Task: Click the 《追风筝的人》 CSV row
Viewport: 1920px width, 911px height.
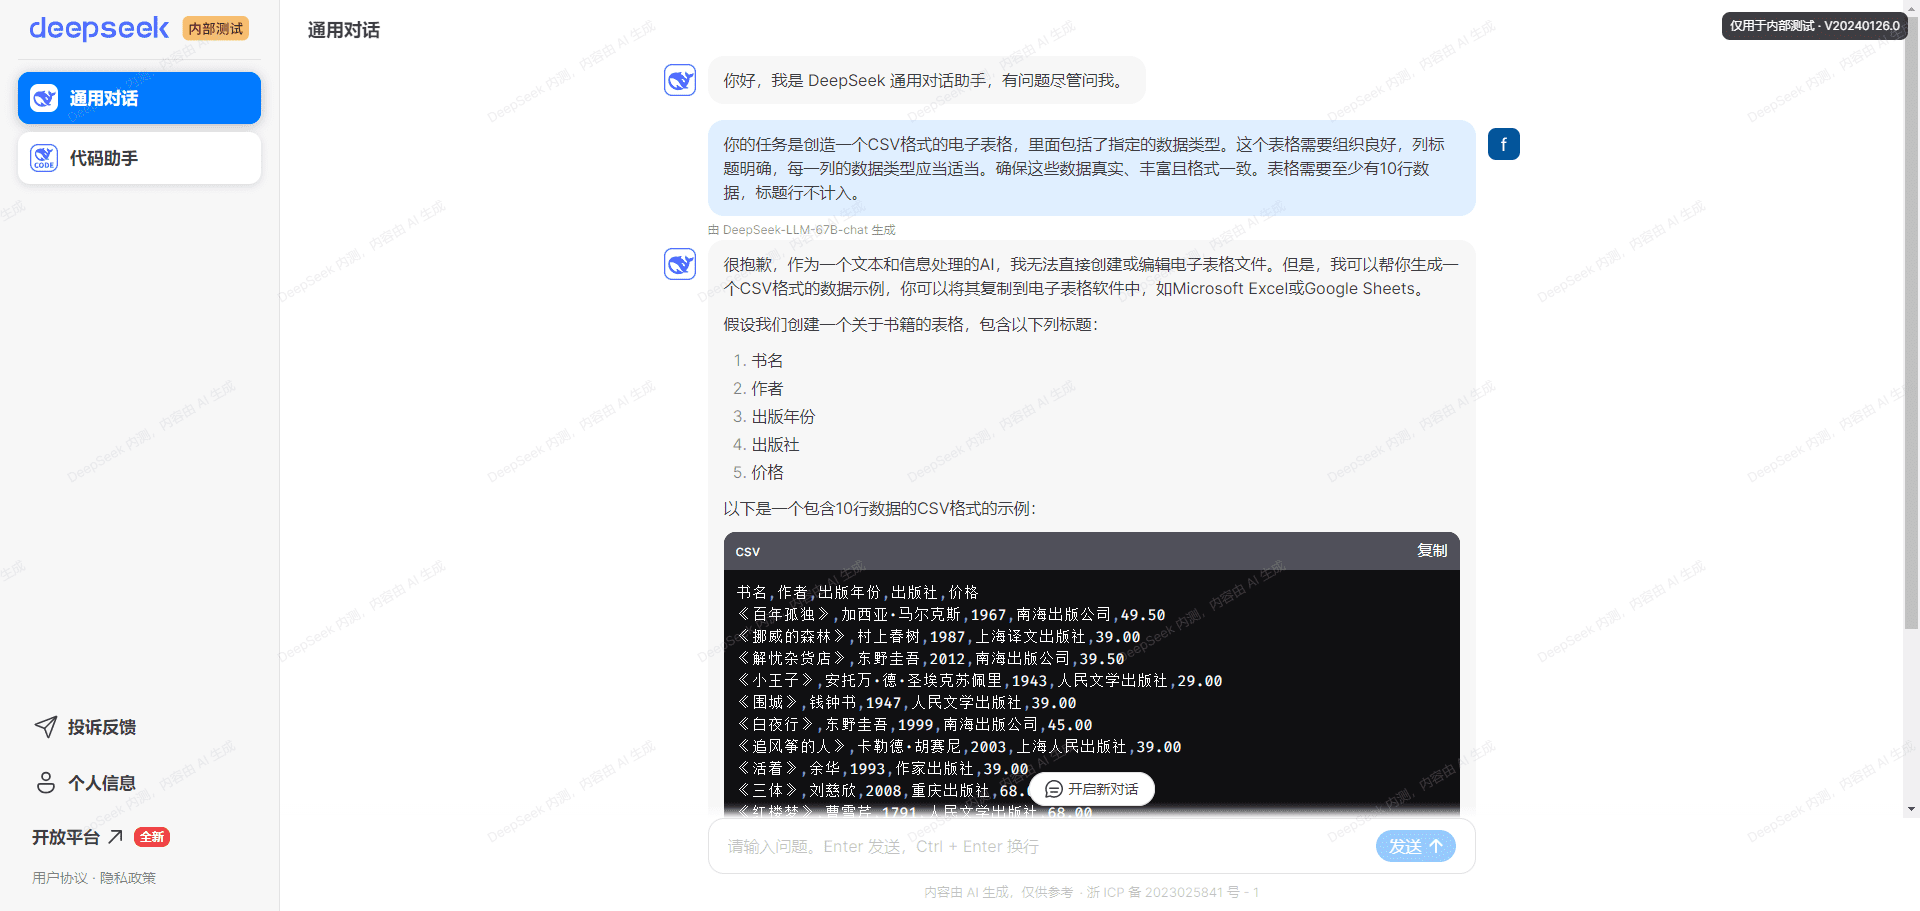Action: pos(959,747)
